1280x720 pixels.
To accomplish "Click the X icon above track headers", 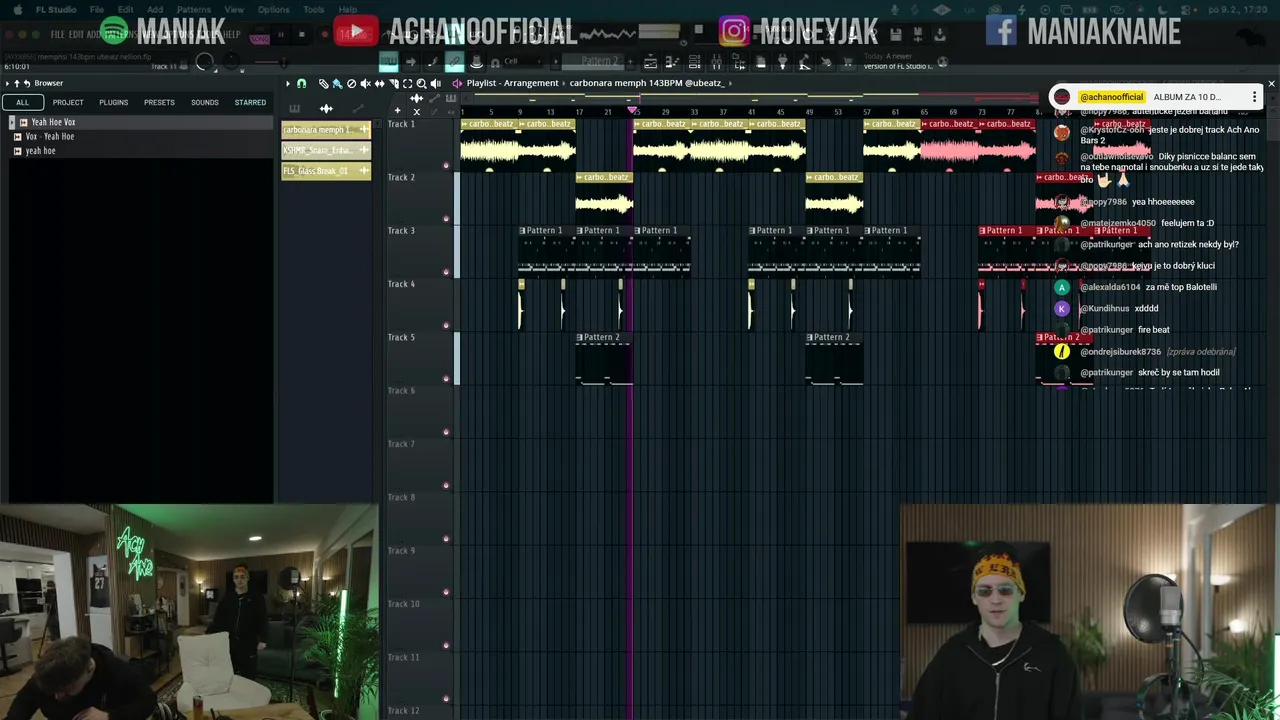I will point(416,112).
